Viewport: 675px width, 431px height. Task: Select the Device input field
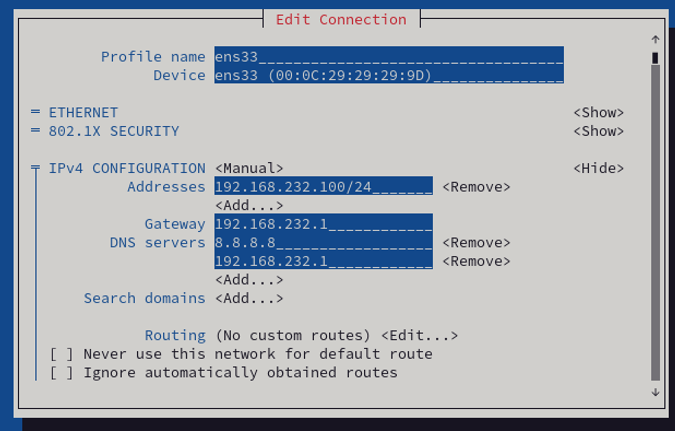(x=389, y=75)
